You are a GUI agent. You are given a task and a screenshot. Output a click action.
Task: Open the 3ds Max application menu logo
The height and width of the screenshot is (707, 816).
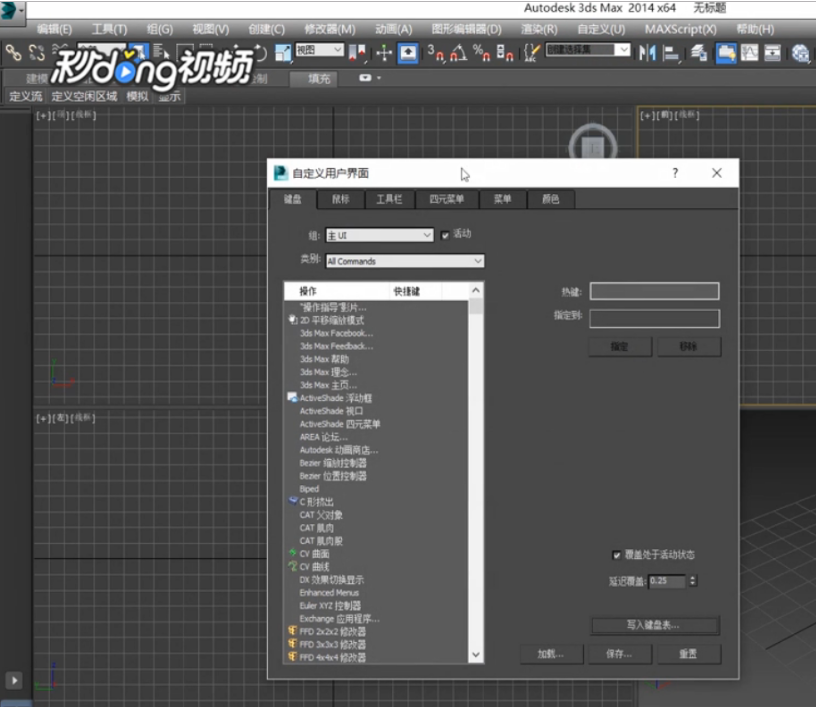(x=9, y=10)
